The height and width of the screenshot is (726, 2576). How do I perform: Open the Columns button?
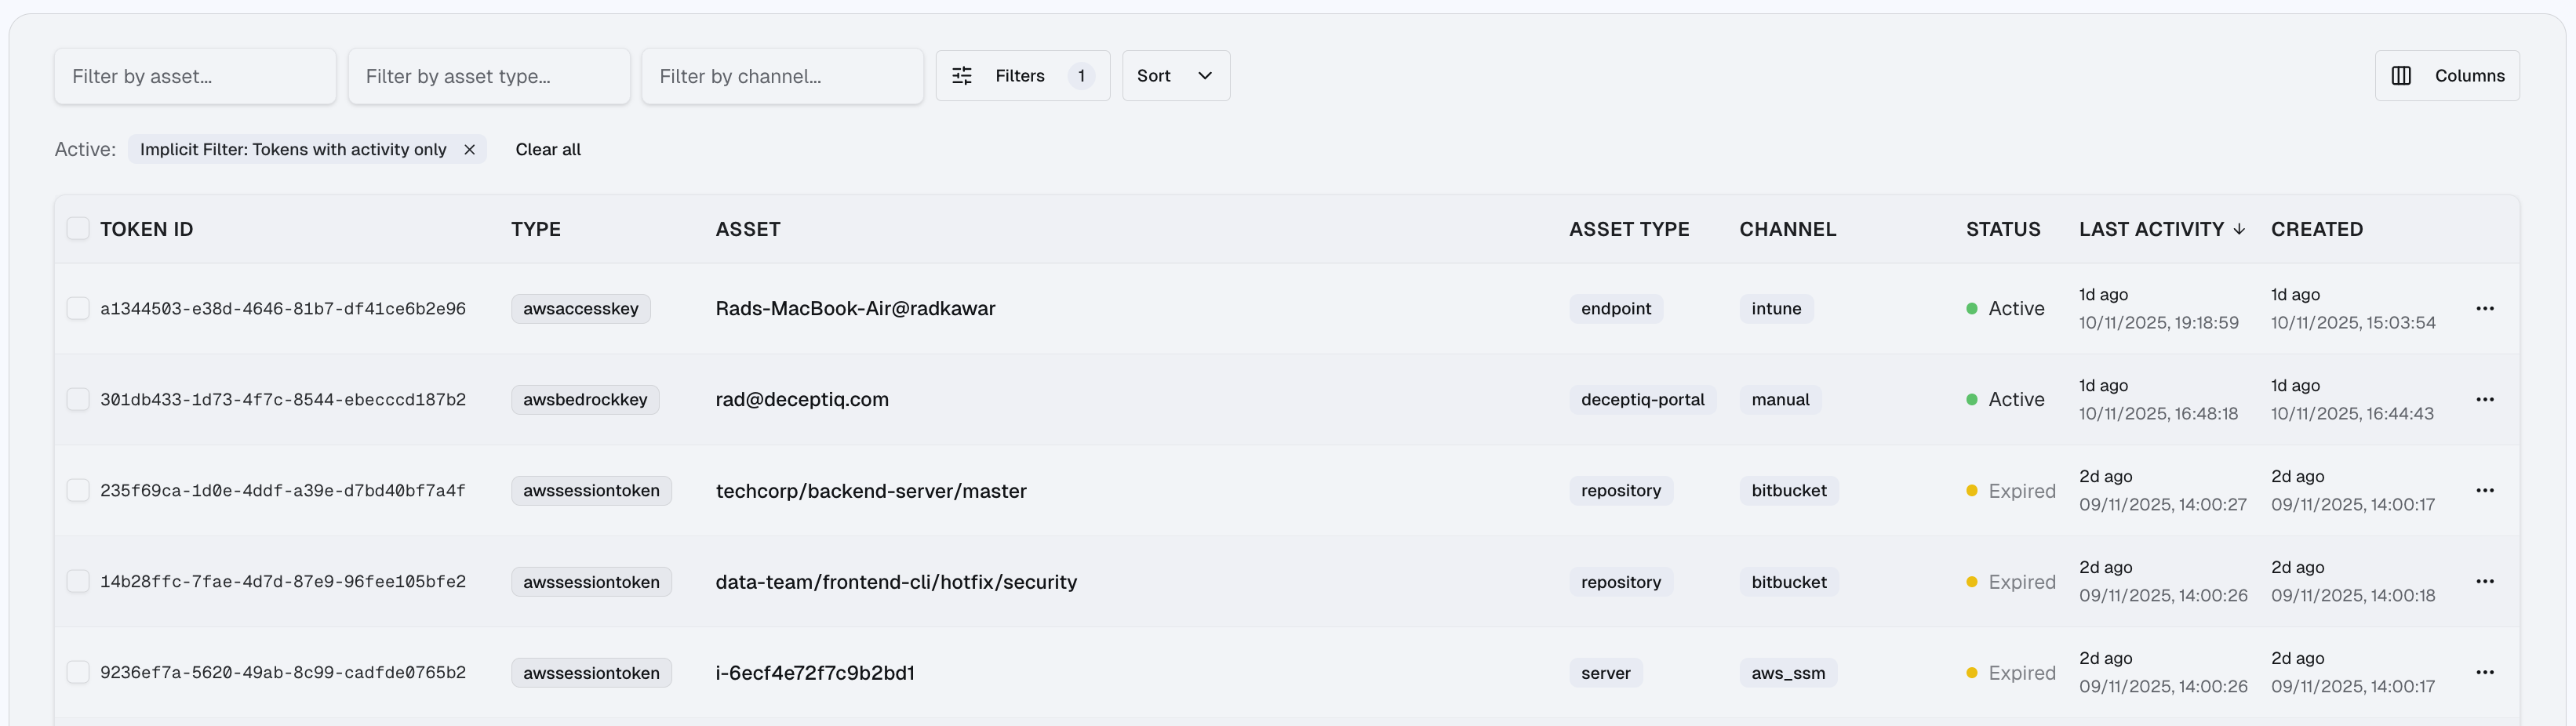2447,75
